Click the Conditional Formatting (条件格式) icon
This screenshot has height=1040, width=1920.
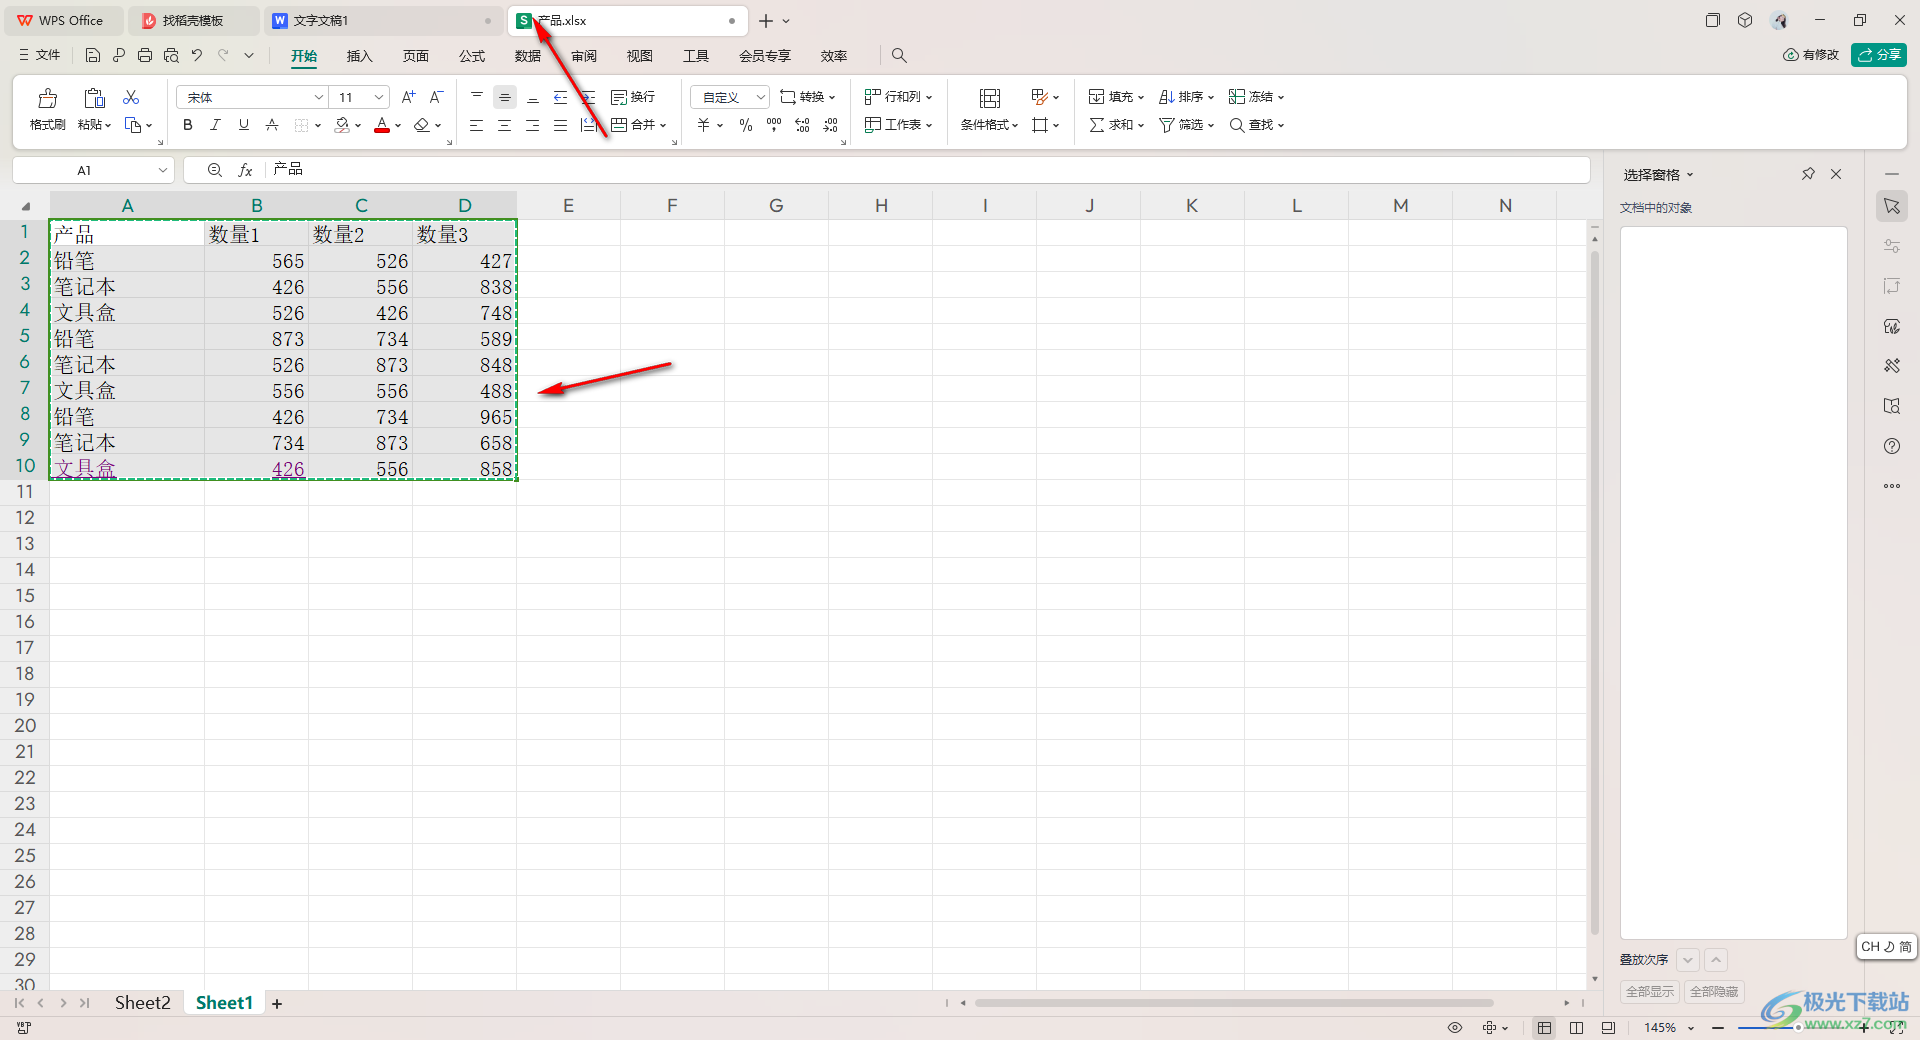click(x=990, y=98)
